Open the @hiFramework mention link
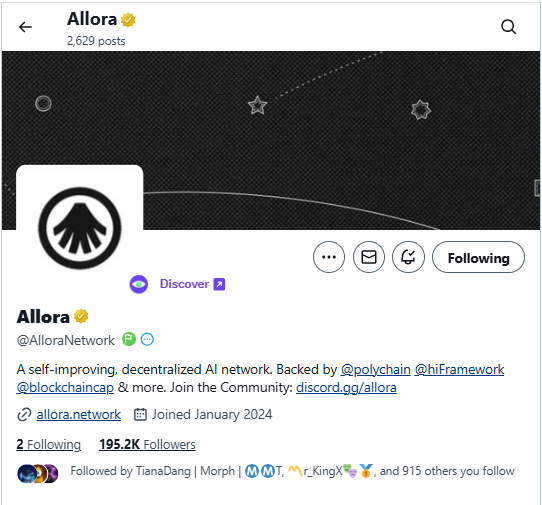 [x=459, y=370]
